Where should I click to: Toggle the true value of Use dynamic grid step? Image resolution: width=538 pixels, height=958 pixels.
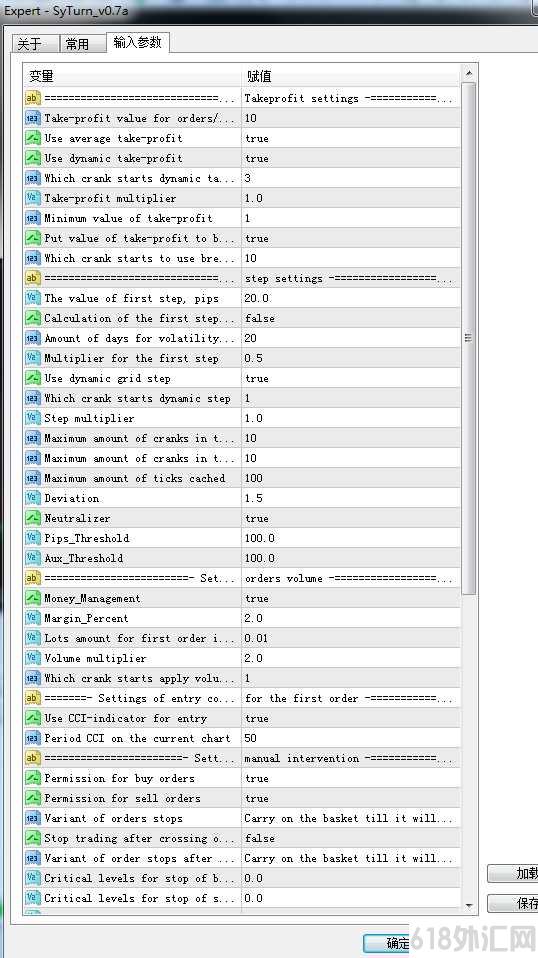click(x=351, y=378)
